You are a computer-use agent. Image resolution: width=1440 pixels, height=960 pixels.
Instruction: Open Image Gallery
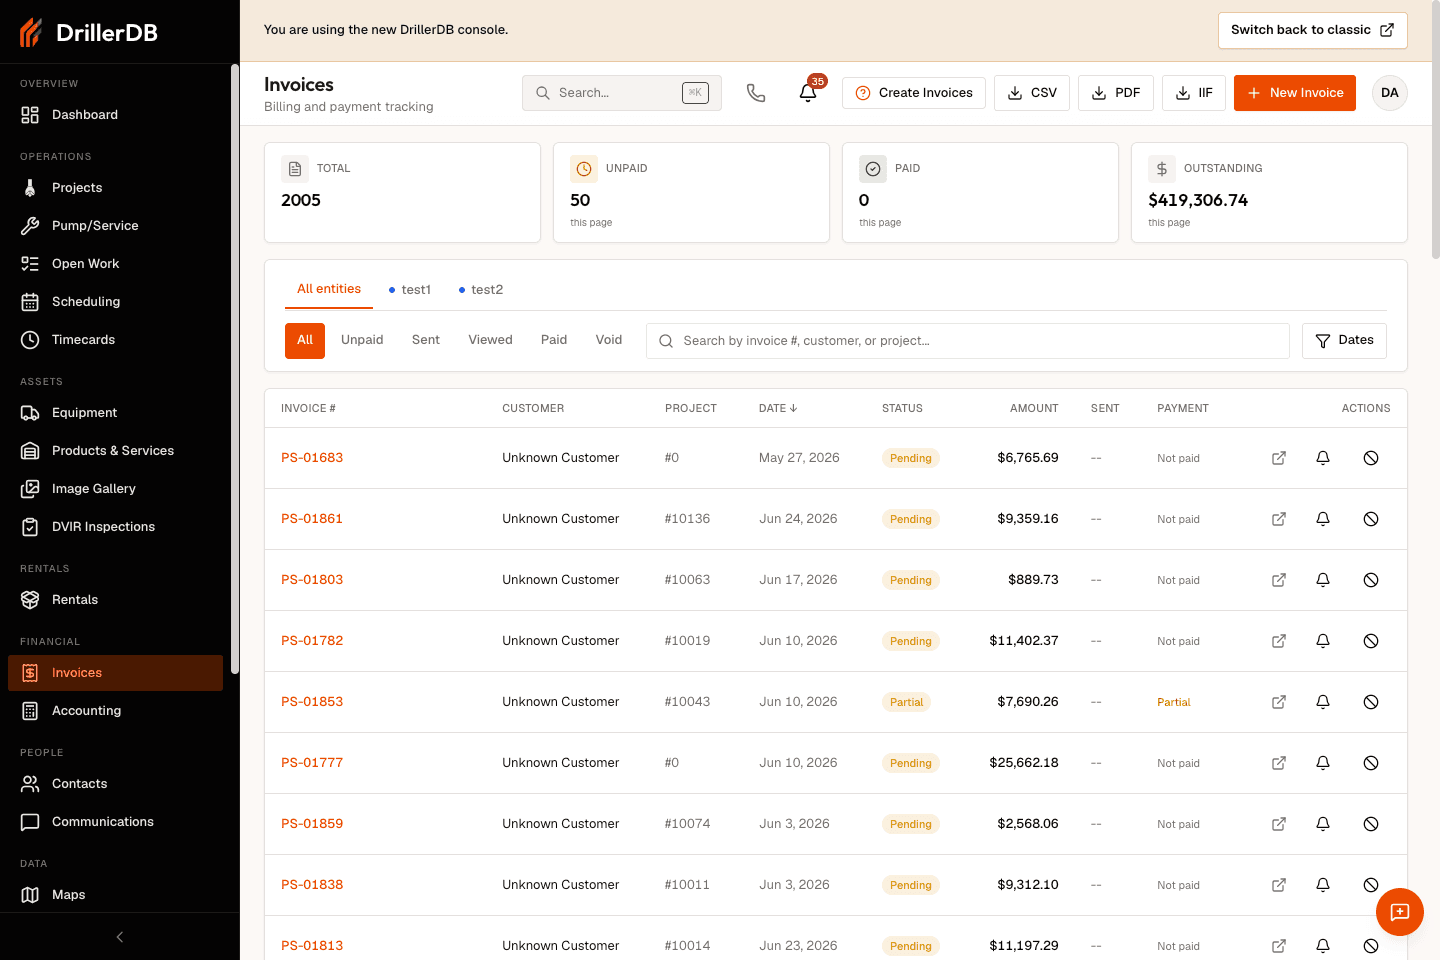tap(115, 489)
